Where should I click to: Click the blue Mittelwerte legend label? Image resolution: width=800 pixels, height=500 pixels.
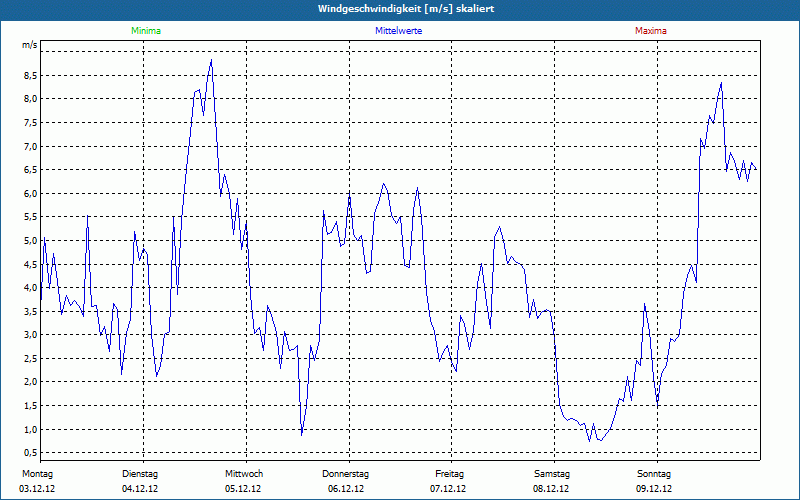click(398, 31)
